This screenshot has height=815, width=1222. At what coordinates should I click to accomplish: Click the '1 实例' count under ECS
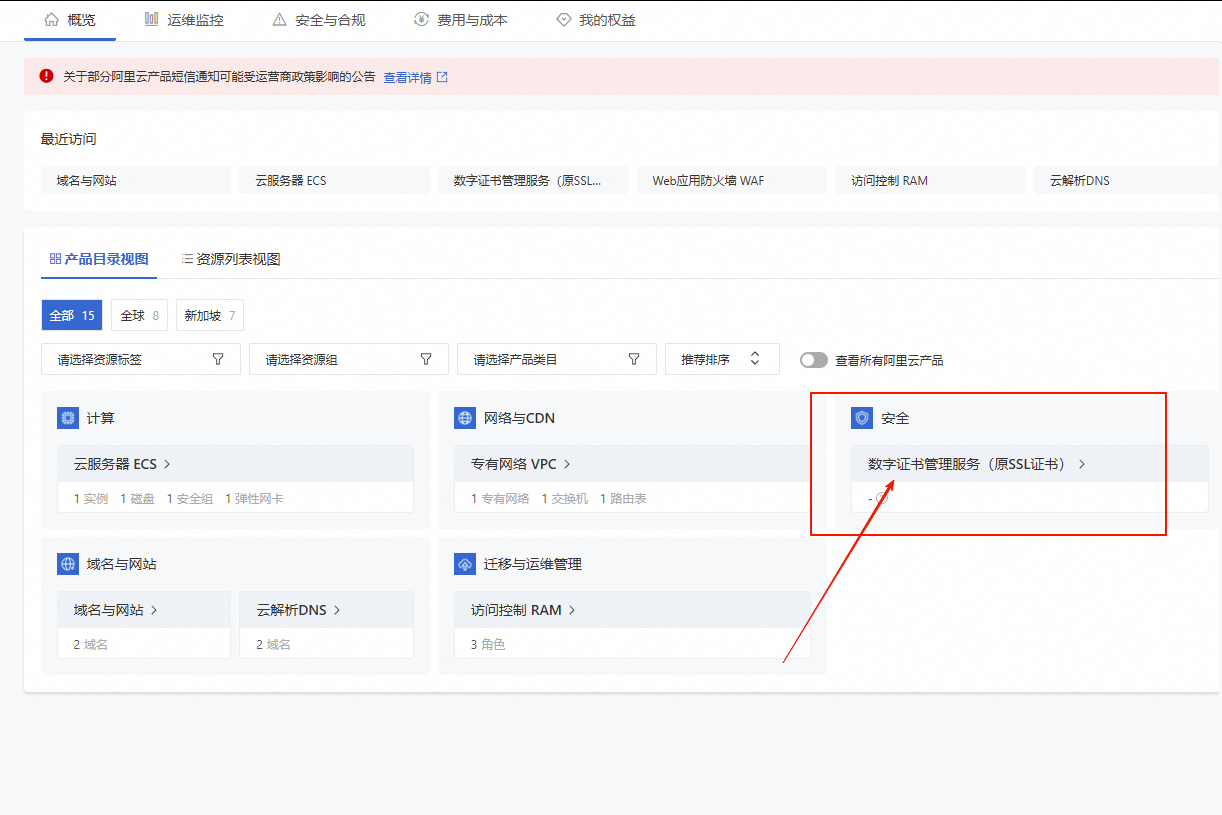(x=91, y=498)
